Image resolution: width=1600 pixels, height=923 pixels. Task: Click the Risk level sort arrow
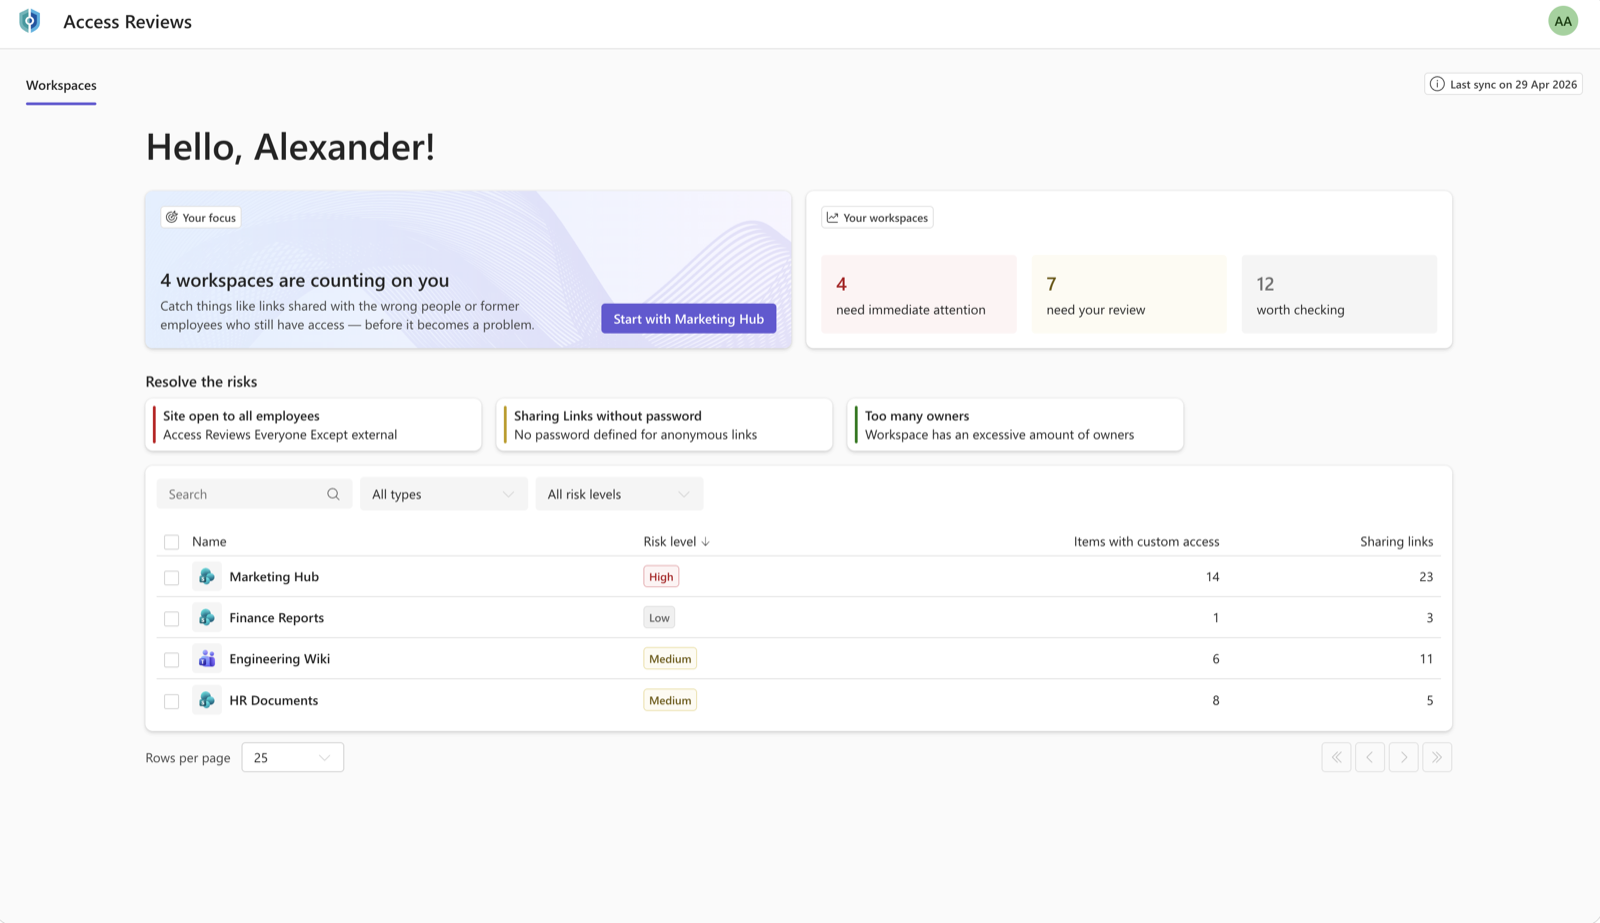coord(706,542)
